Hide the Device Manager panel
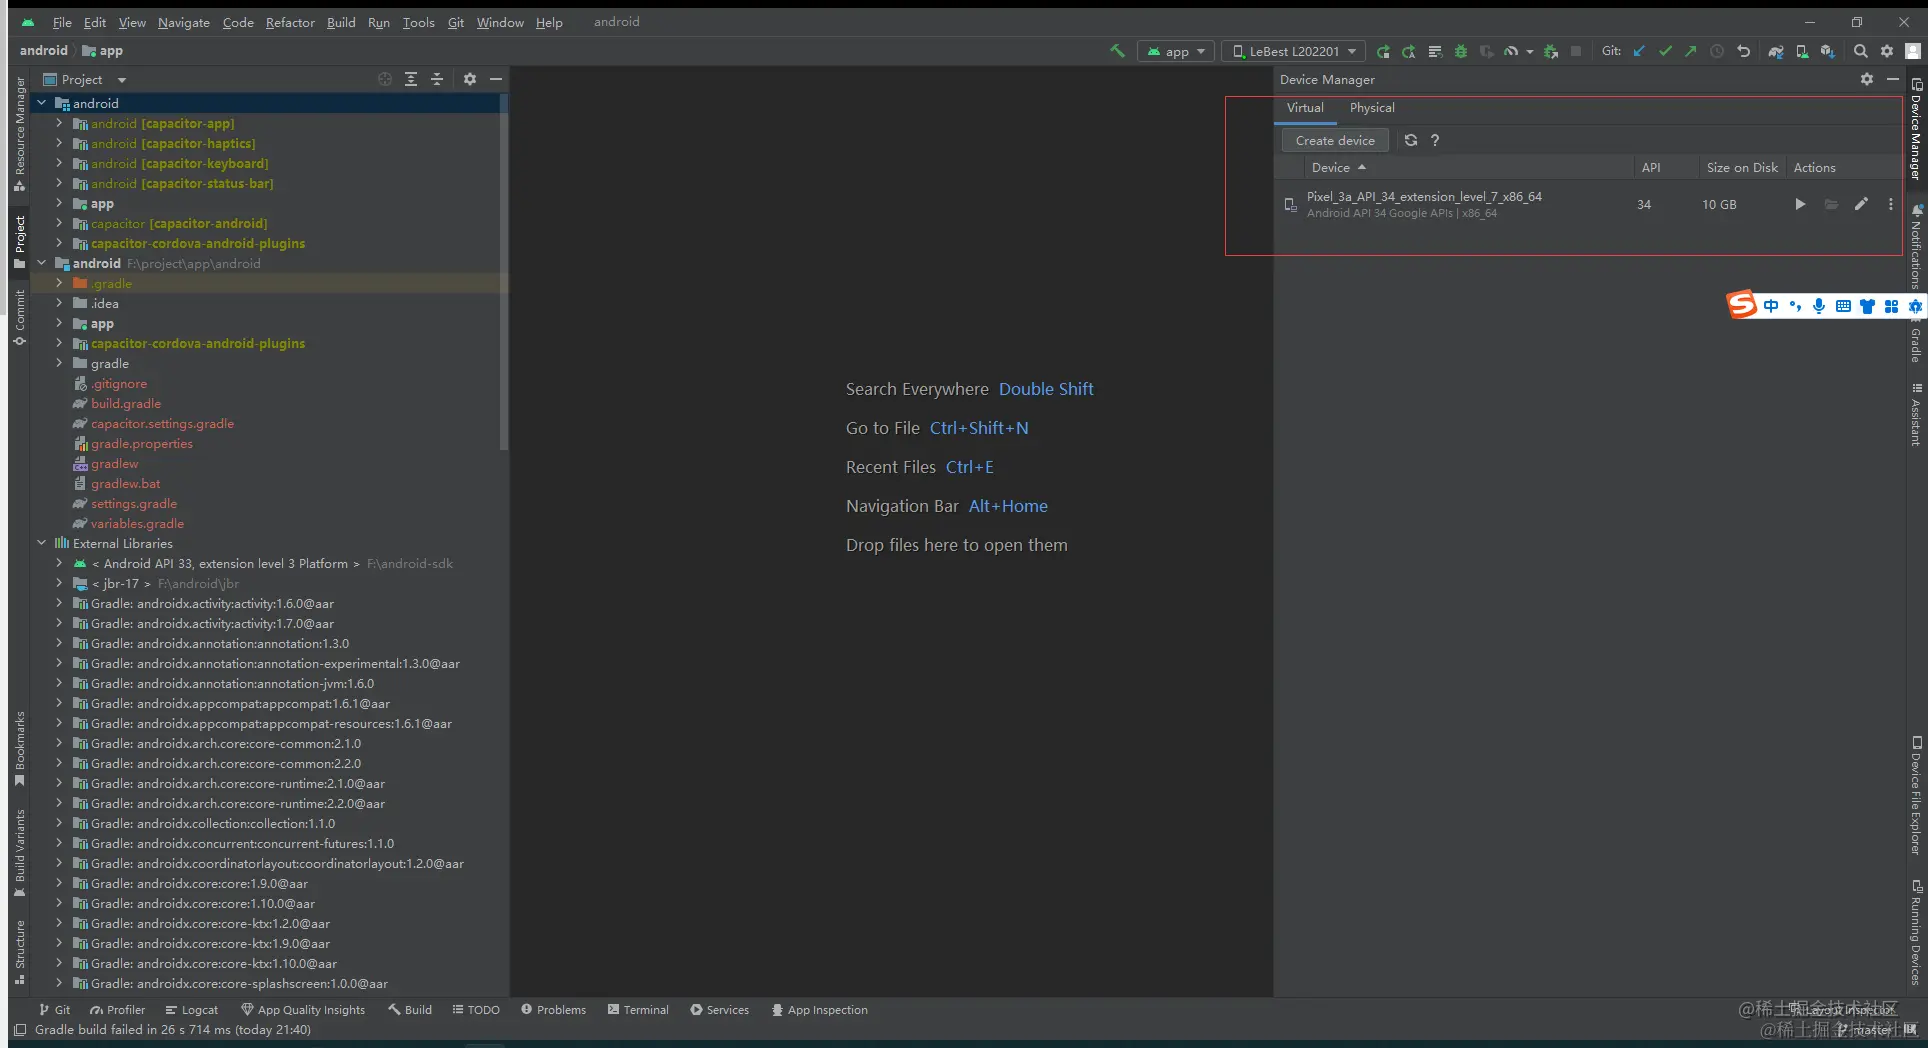This screenshot has width=1928, height=1048. [x=1893, y=79]
